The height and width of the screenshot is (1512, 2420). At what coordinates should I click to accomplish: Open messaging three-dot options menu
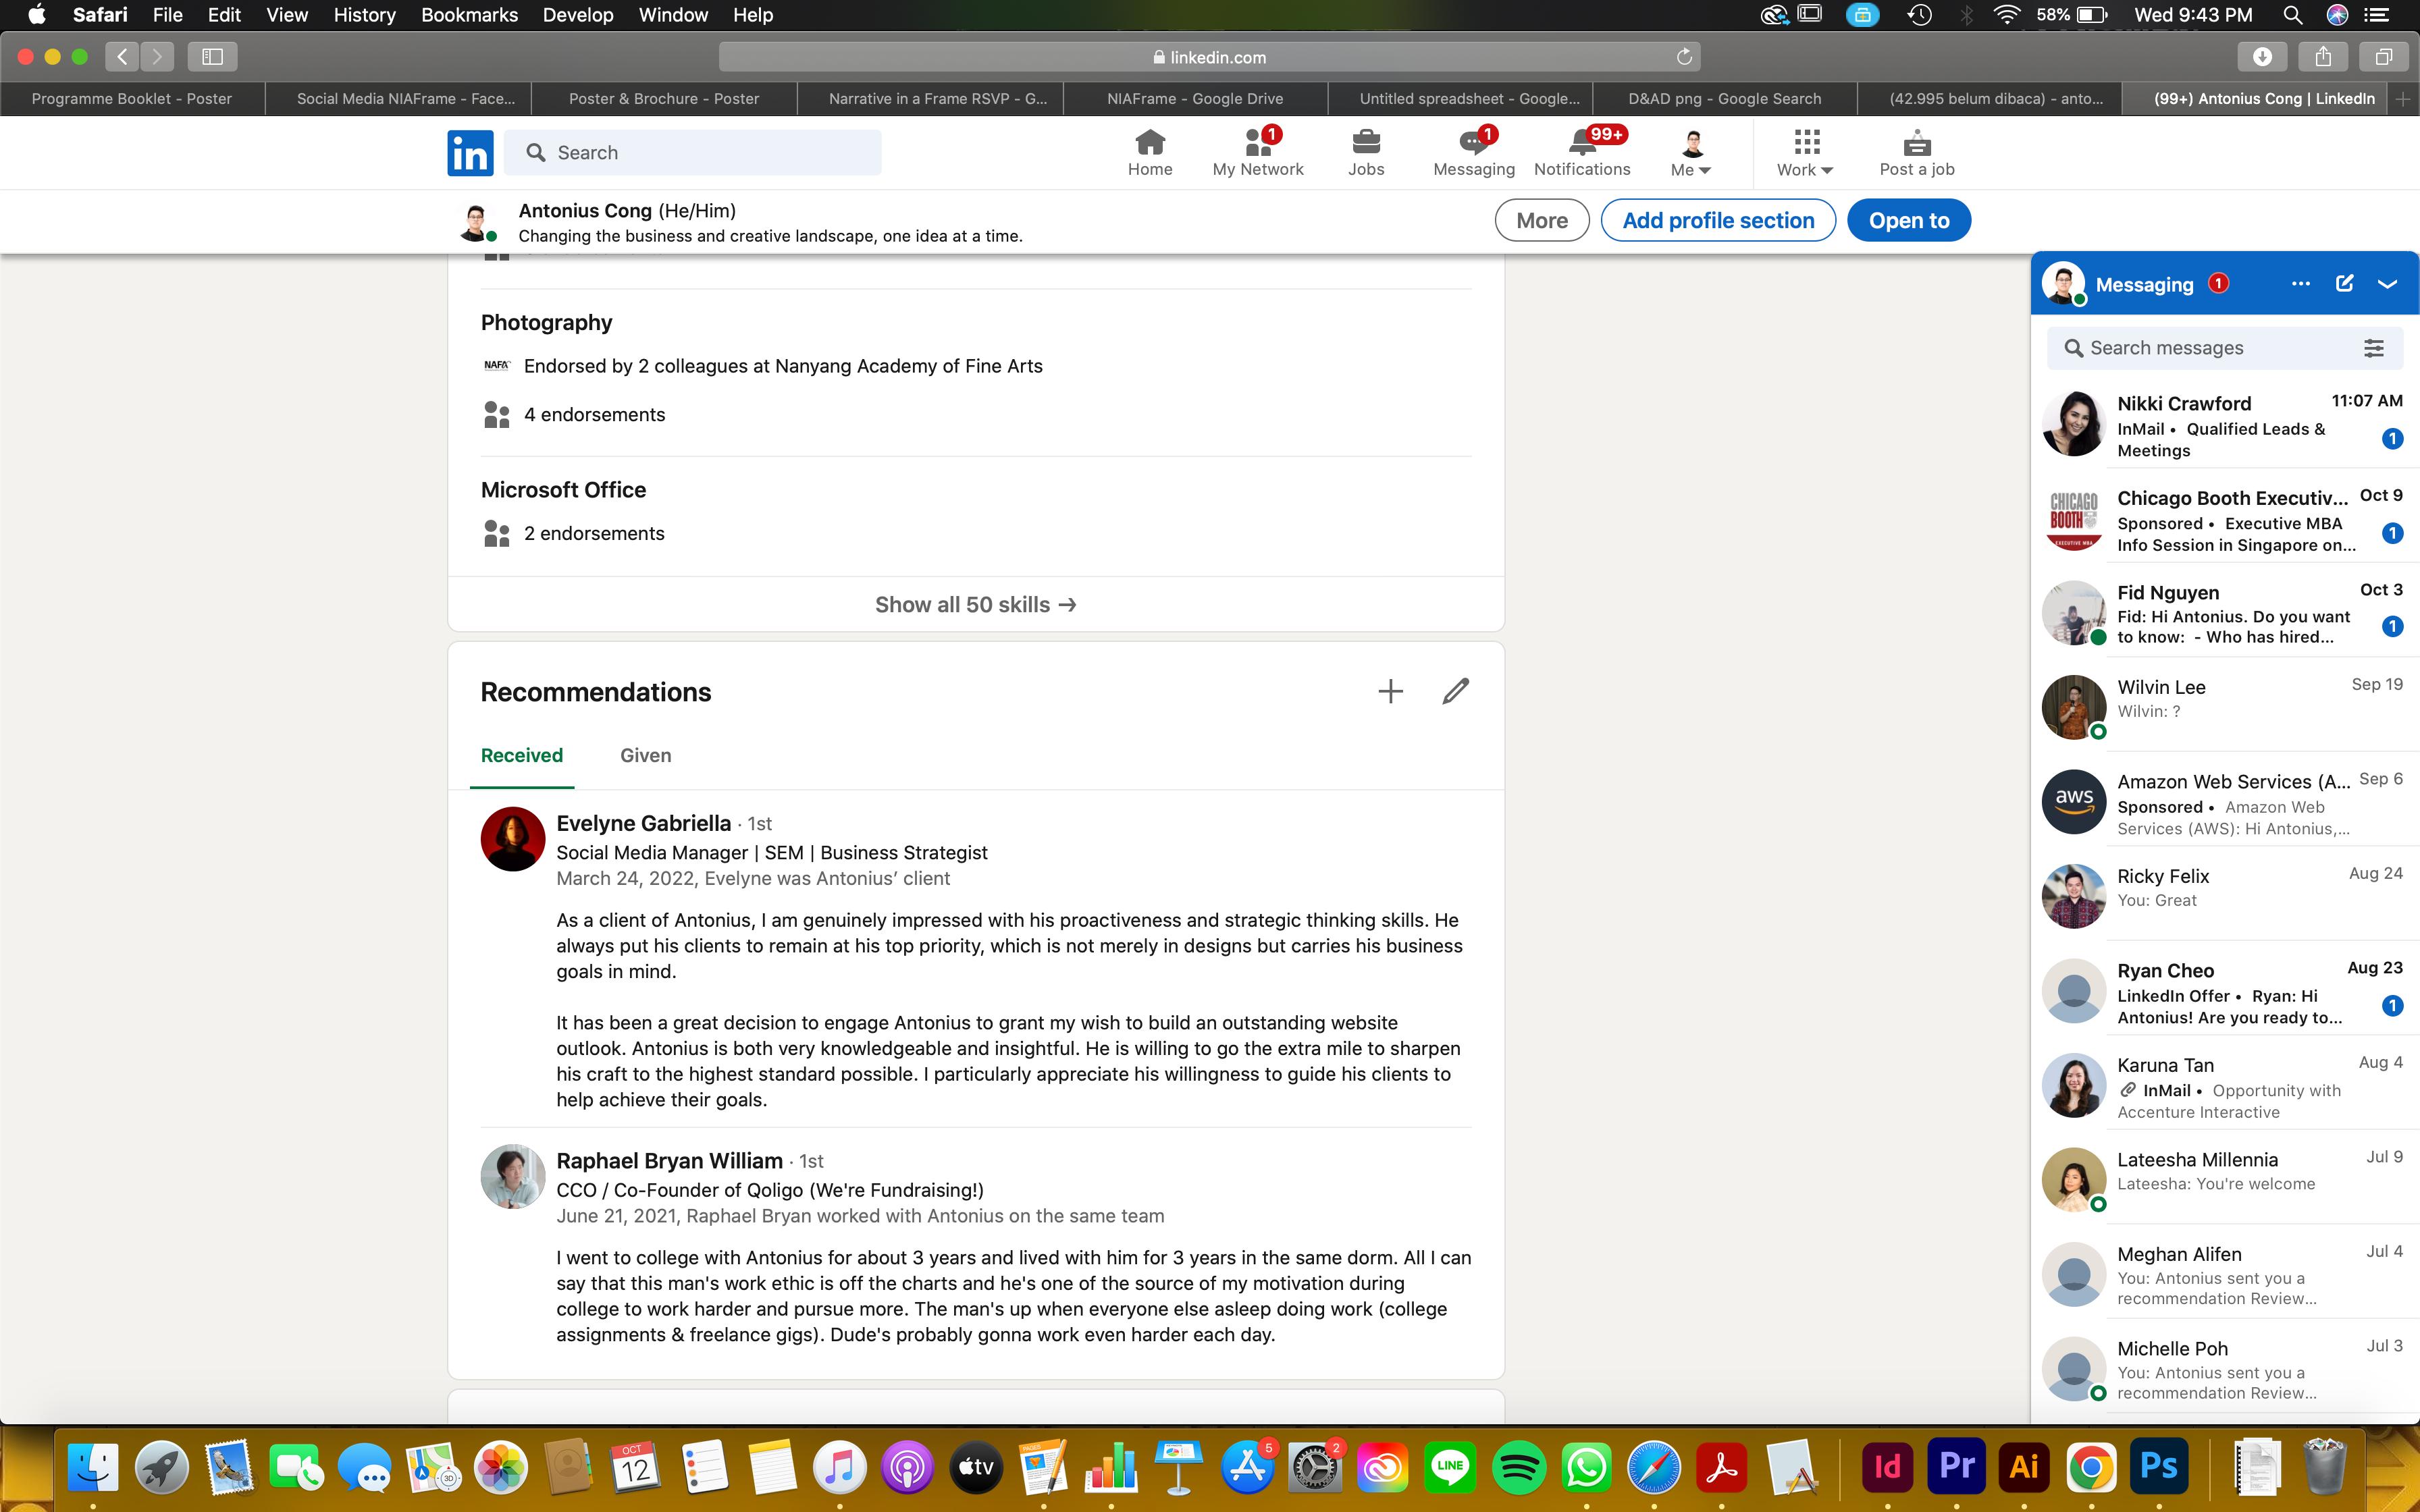coord(2300,284)
